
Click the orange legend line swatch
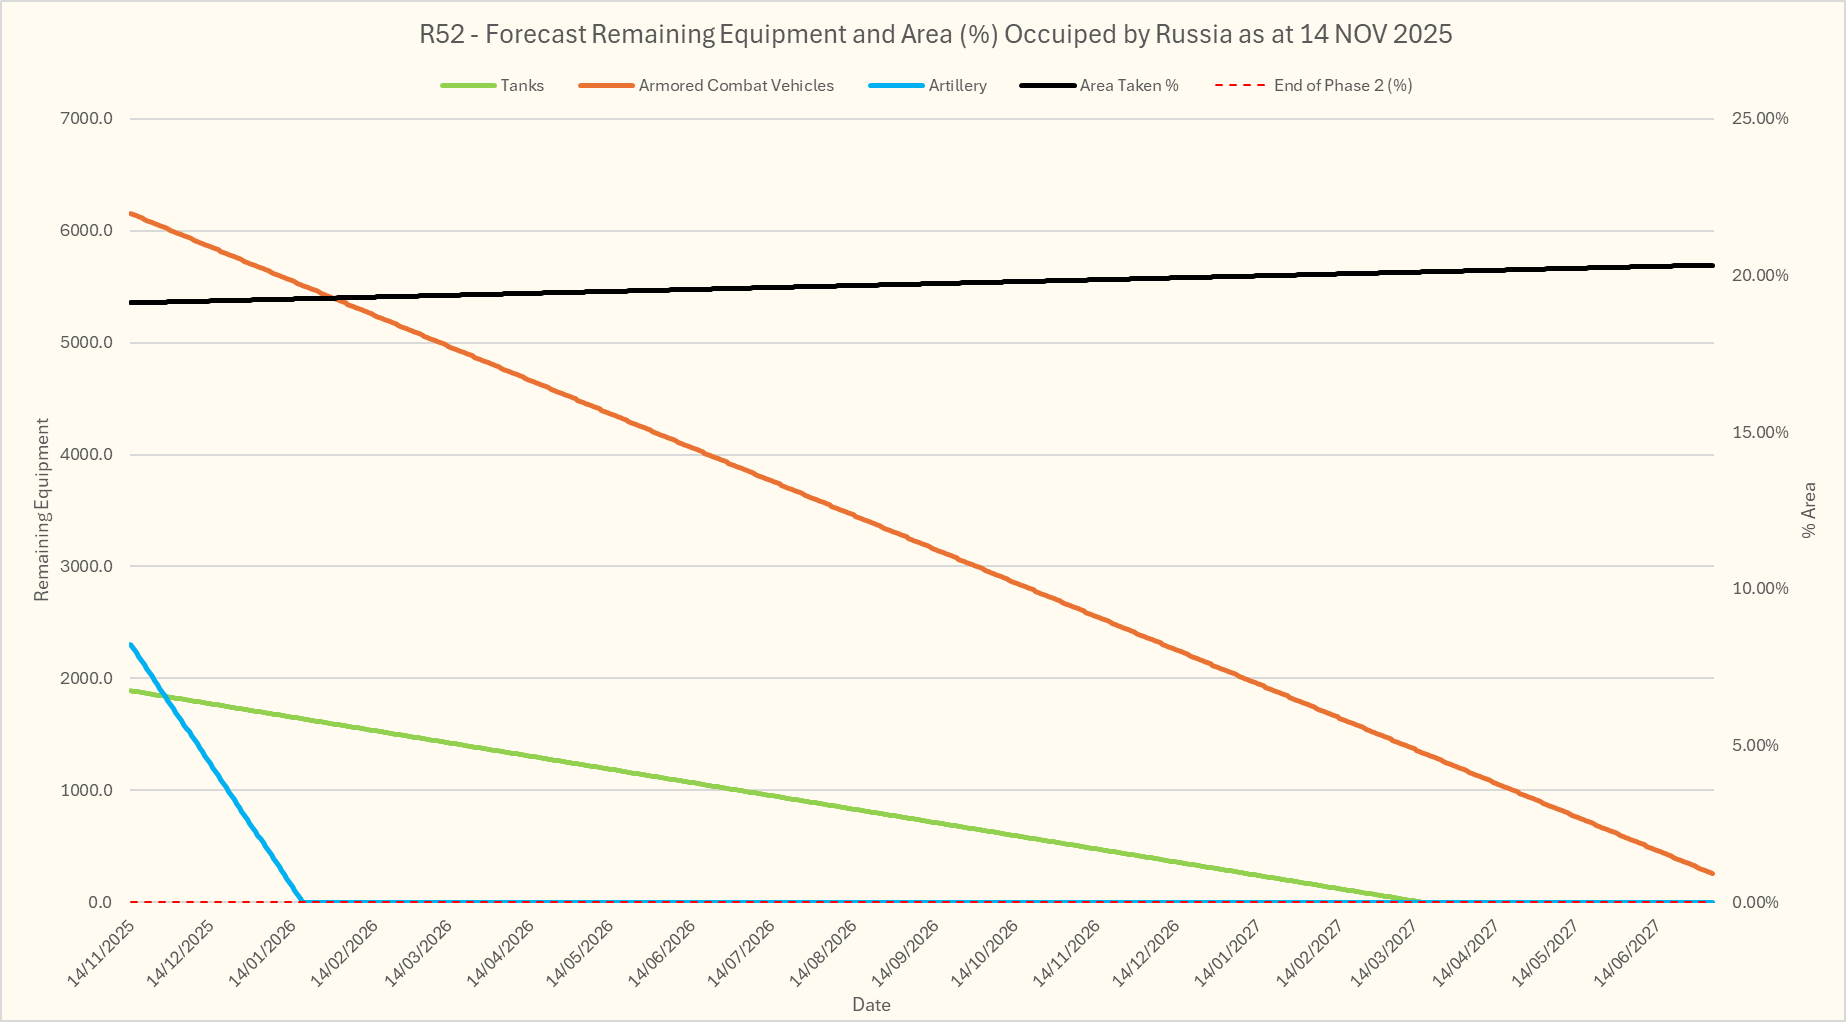pos(606,86)
